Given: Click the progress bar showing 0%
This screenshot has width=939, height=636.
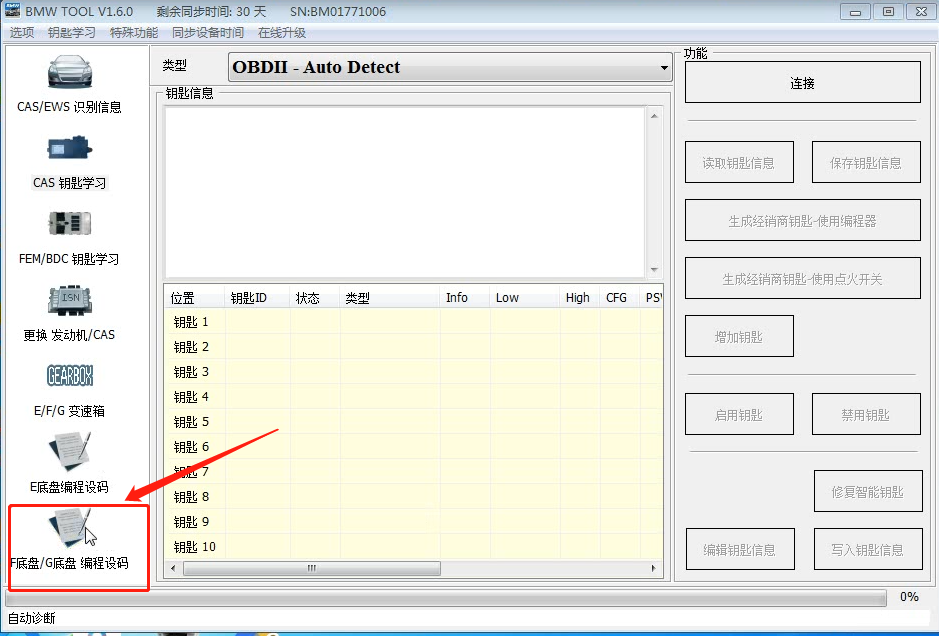Looking at the screenshot, I should [446, 598].
